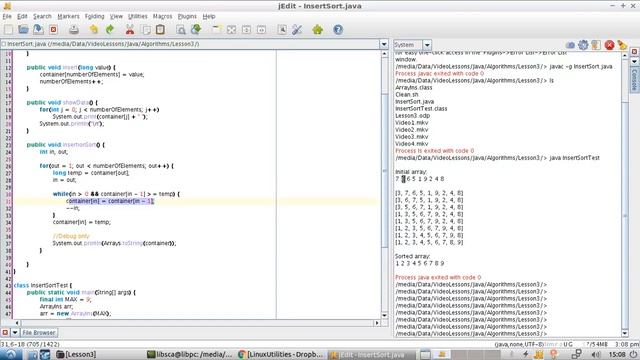Open the Search menu
640x360 pixels.
[42, 16]
